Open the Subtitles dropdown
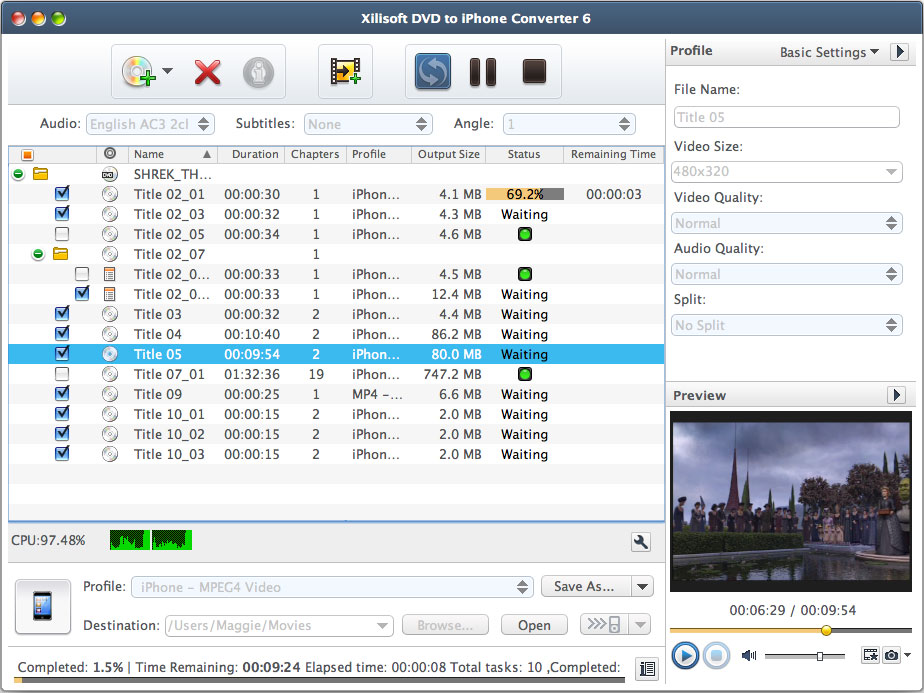924x693 pixels. coord(368,124)
